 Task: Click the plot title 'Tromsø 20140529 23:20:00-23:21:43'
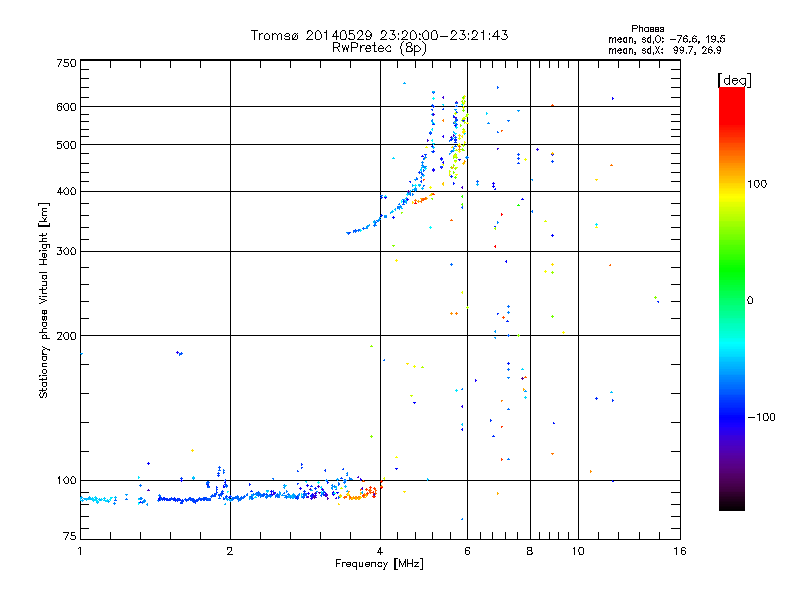pos(379,35)
